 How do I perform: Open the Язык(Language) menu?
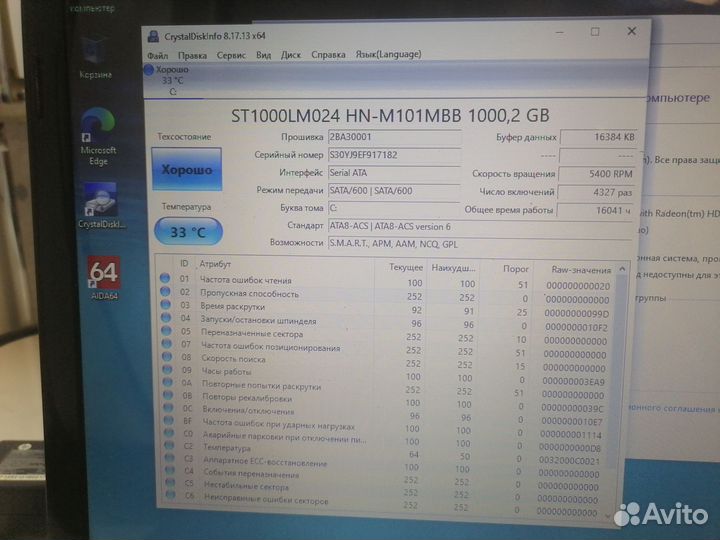point(388,54)
